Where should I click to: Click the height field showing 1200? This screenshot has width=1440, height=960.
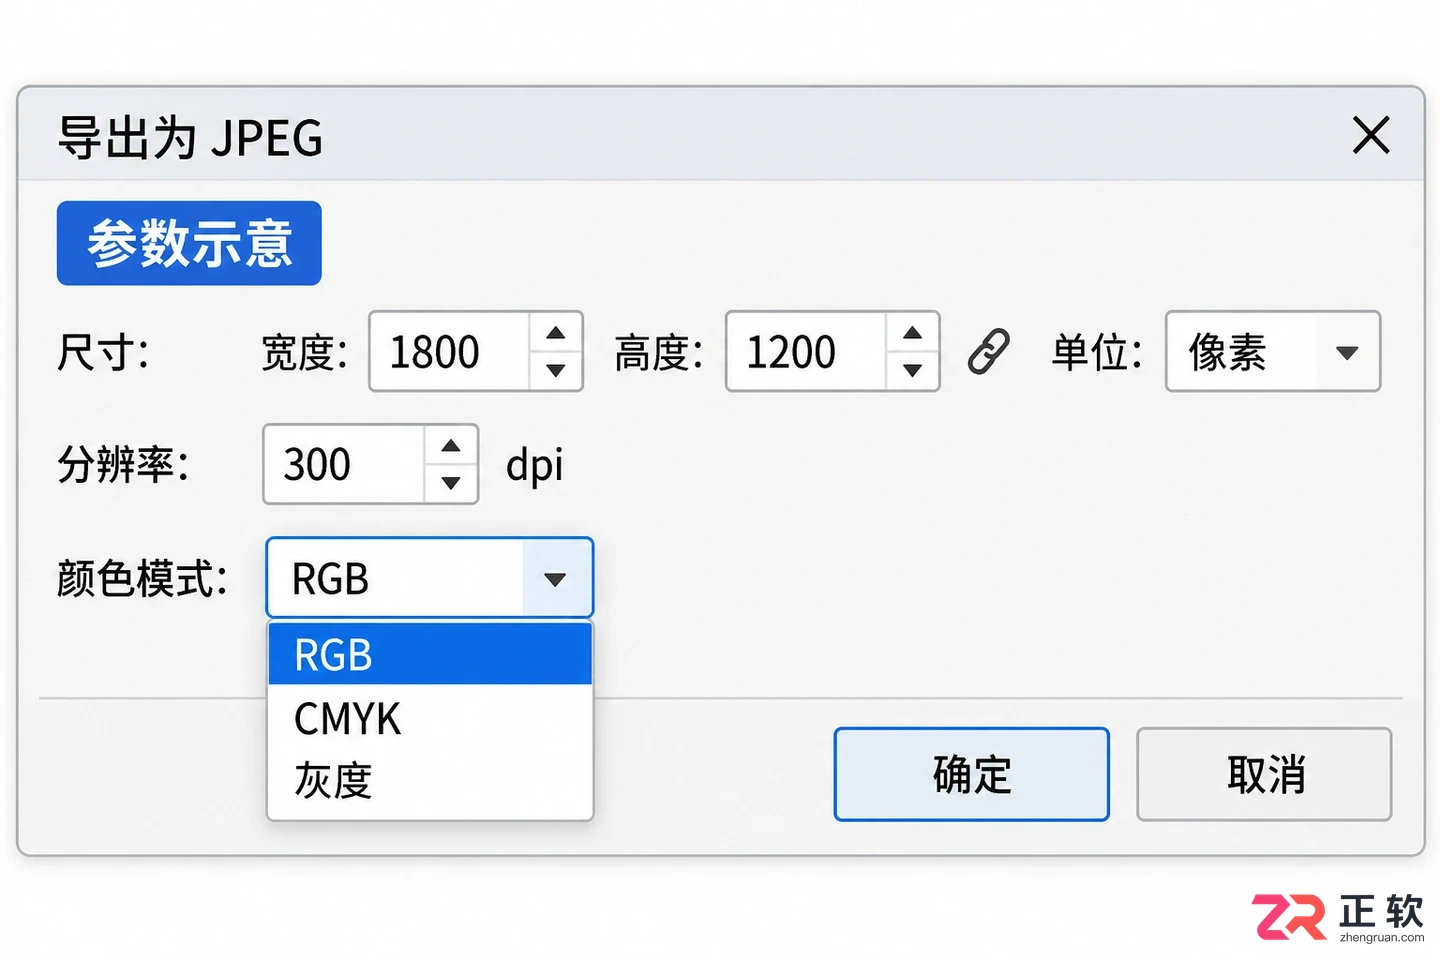coord(806,351)
